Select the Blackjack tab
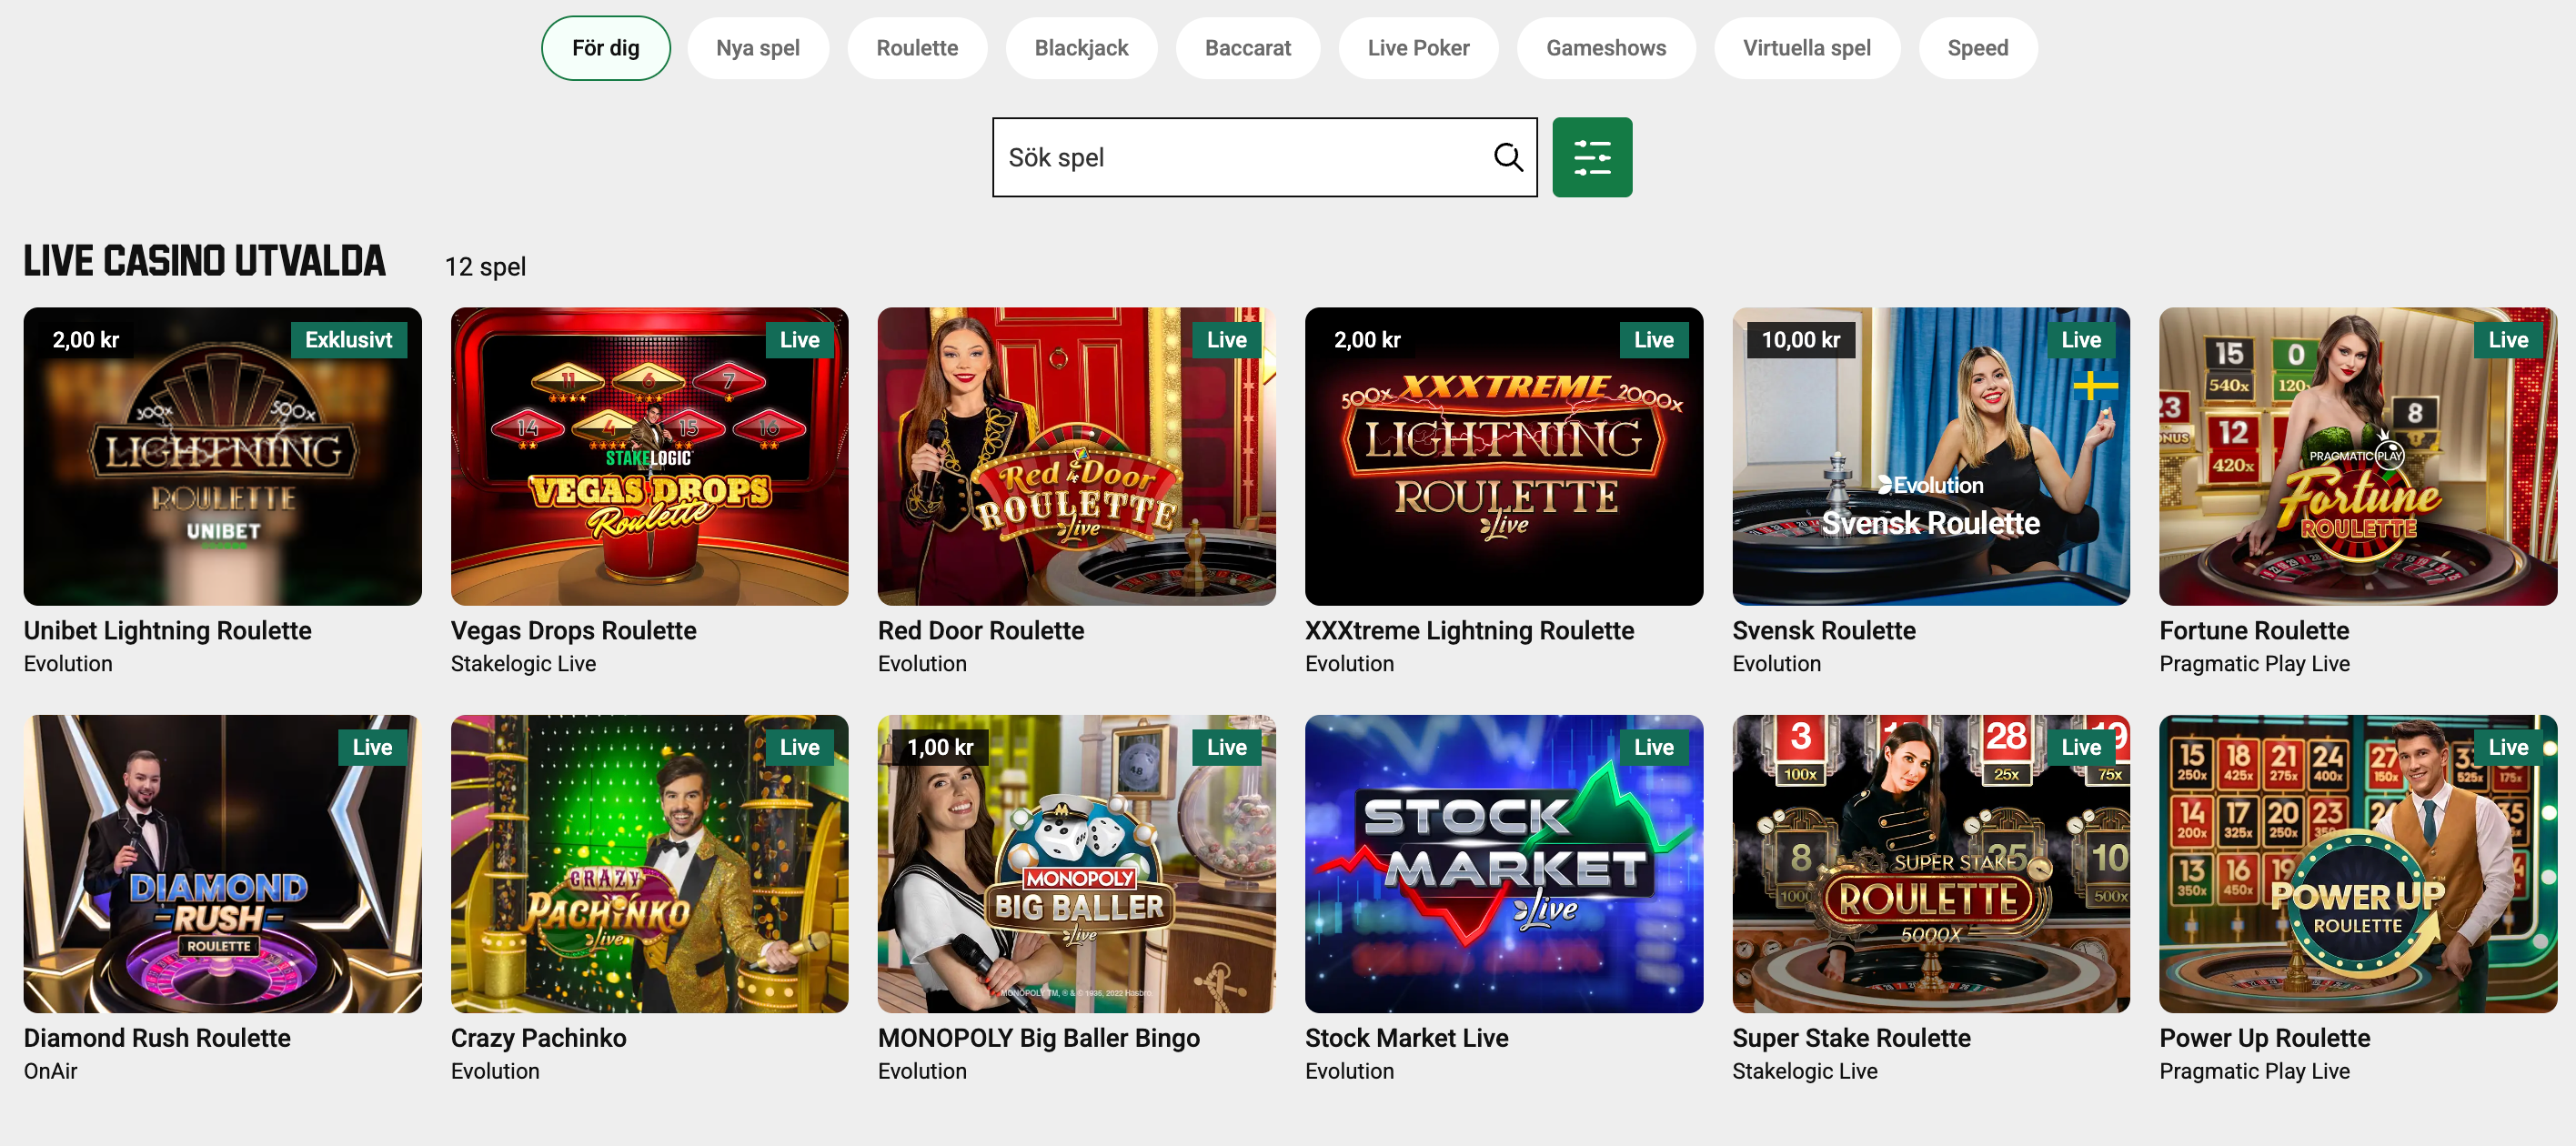The image size is (2576, 1146). 1080,48
